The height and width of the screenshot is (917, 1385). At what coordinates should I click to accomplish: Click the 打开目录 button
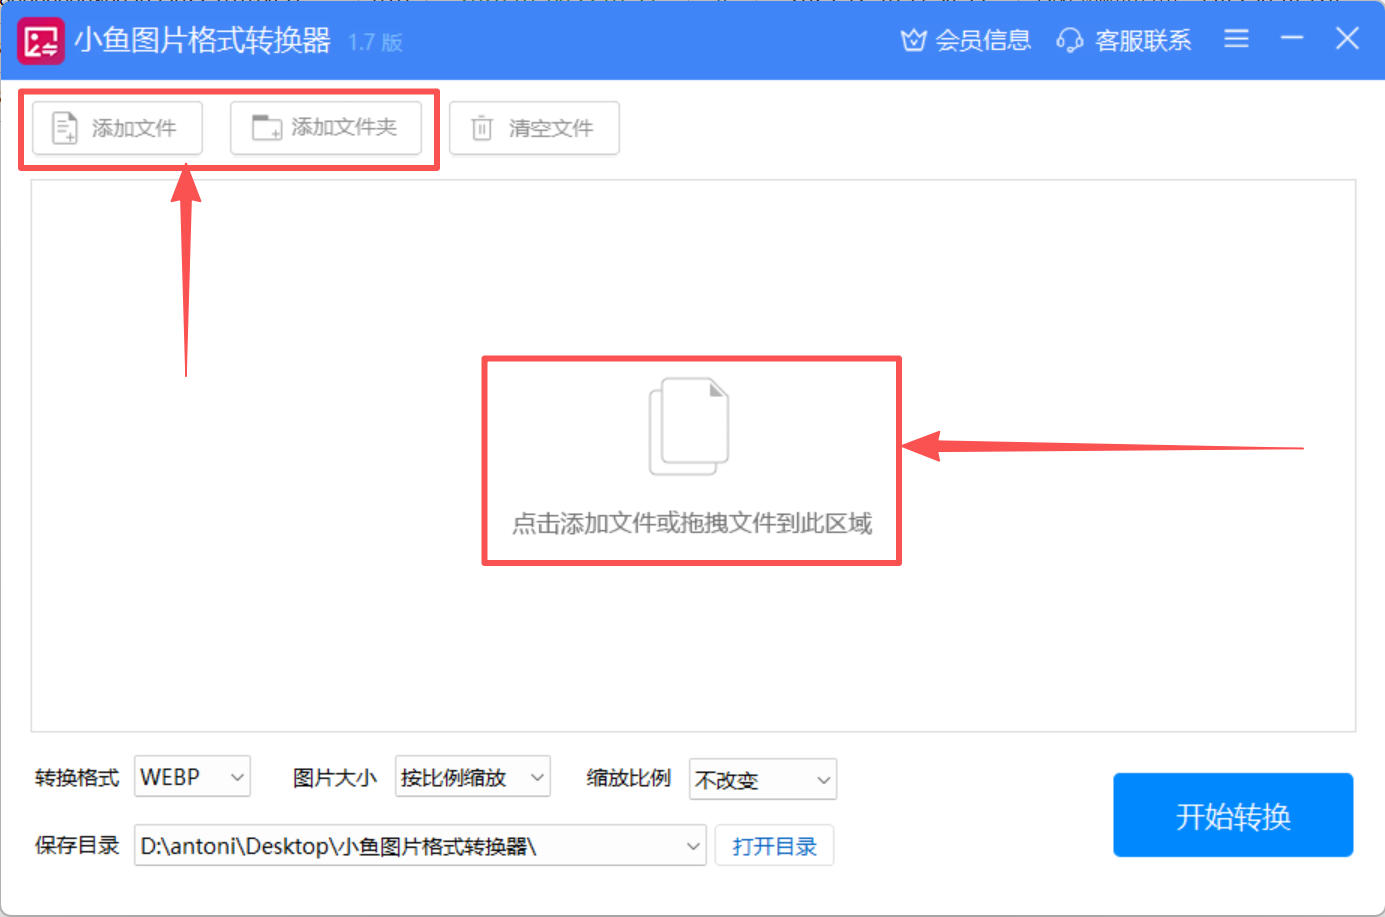(x=774, y=846)
